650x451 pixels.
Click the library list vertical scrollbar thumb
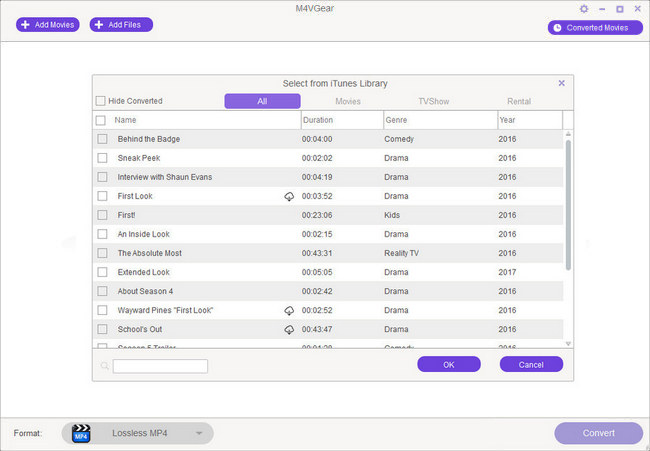[x=568, y=205]
